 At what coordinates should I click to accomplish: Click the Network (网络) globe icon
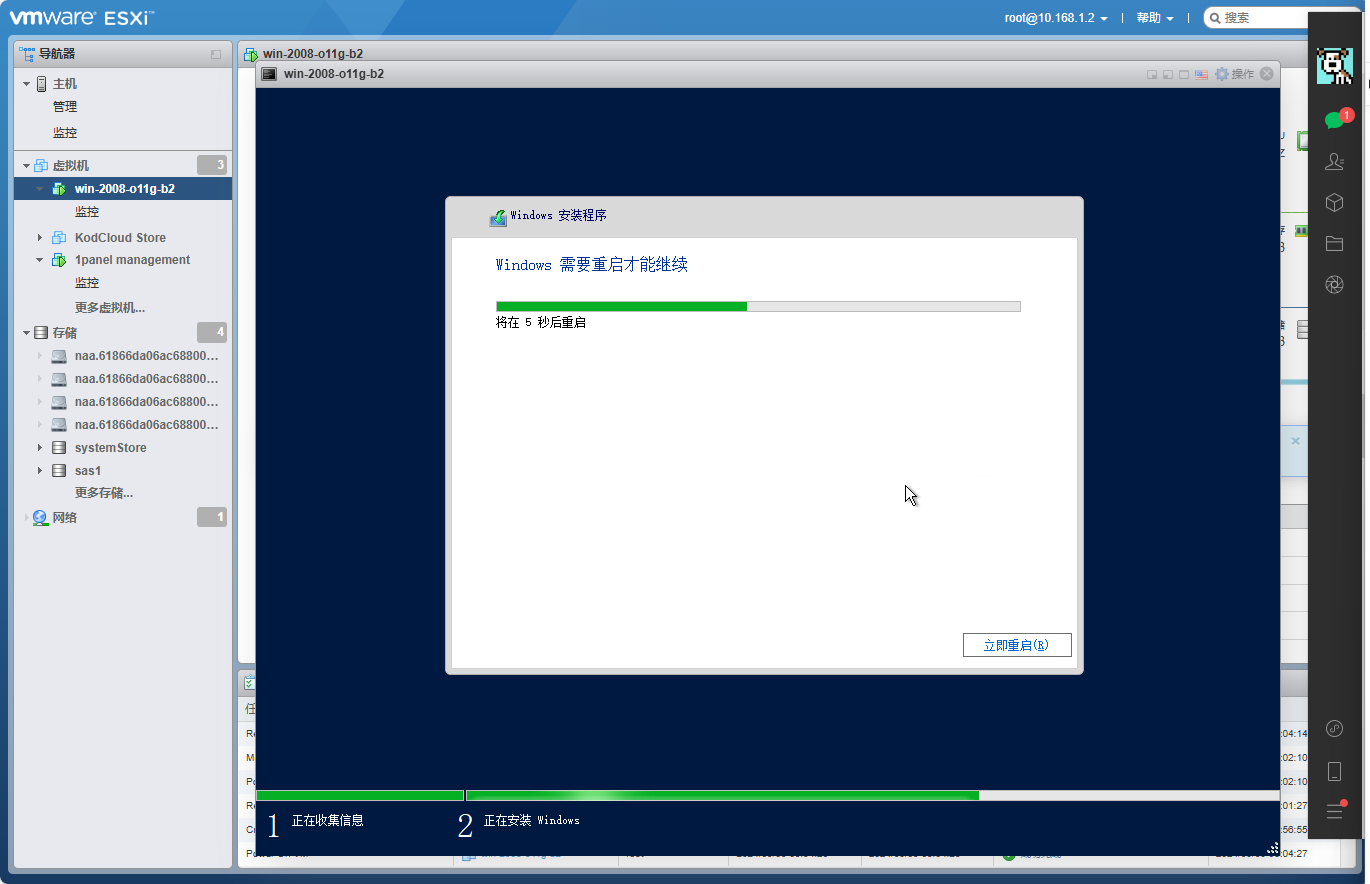pos(41,518)
